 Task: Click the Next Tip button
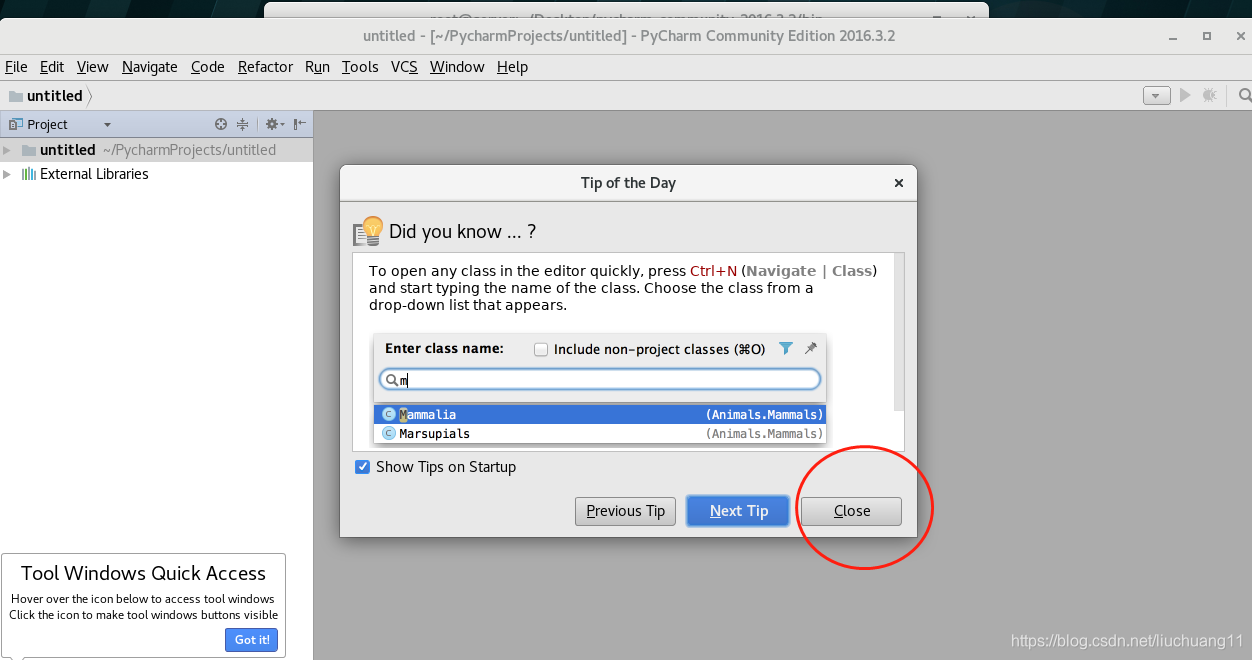(x=739, y=511)
